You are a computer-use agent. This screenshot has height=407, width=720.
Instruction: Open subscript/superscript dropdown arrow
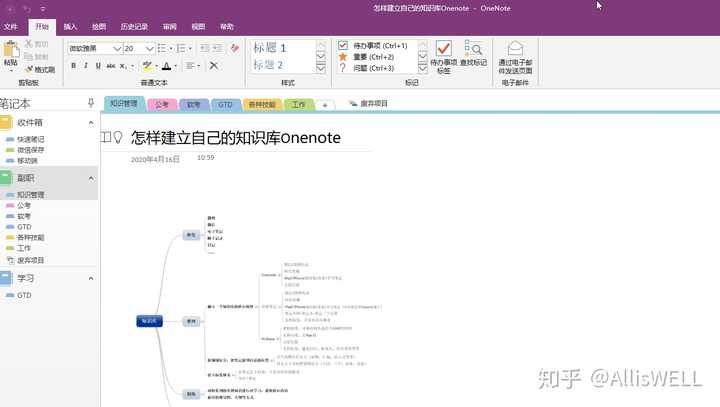tap(132, 66)
